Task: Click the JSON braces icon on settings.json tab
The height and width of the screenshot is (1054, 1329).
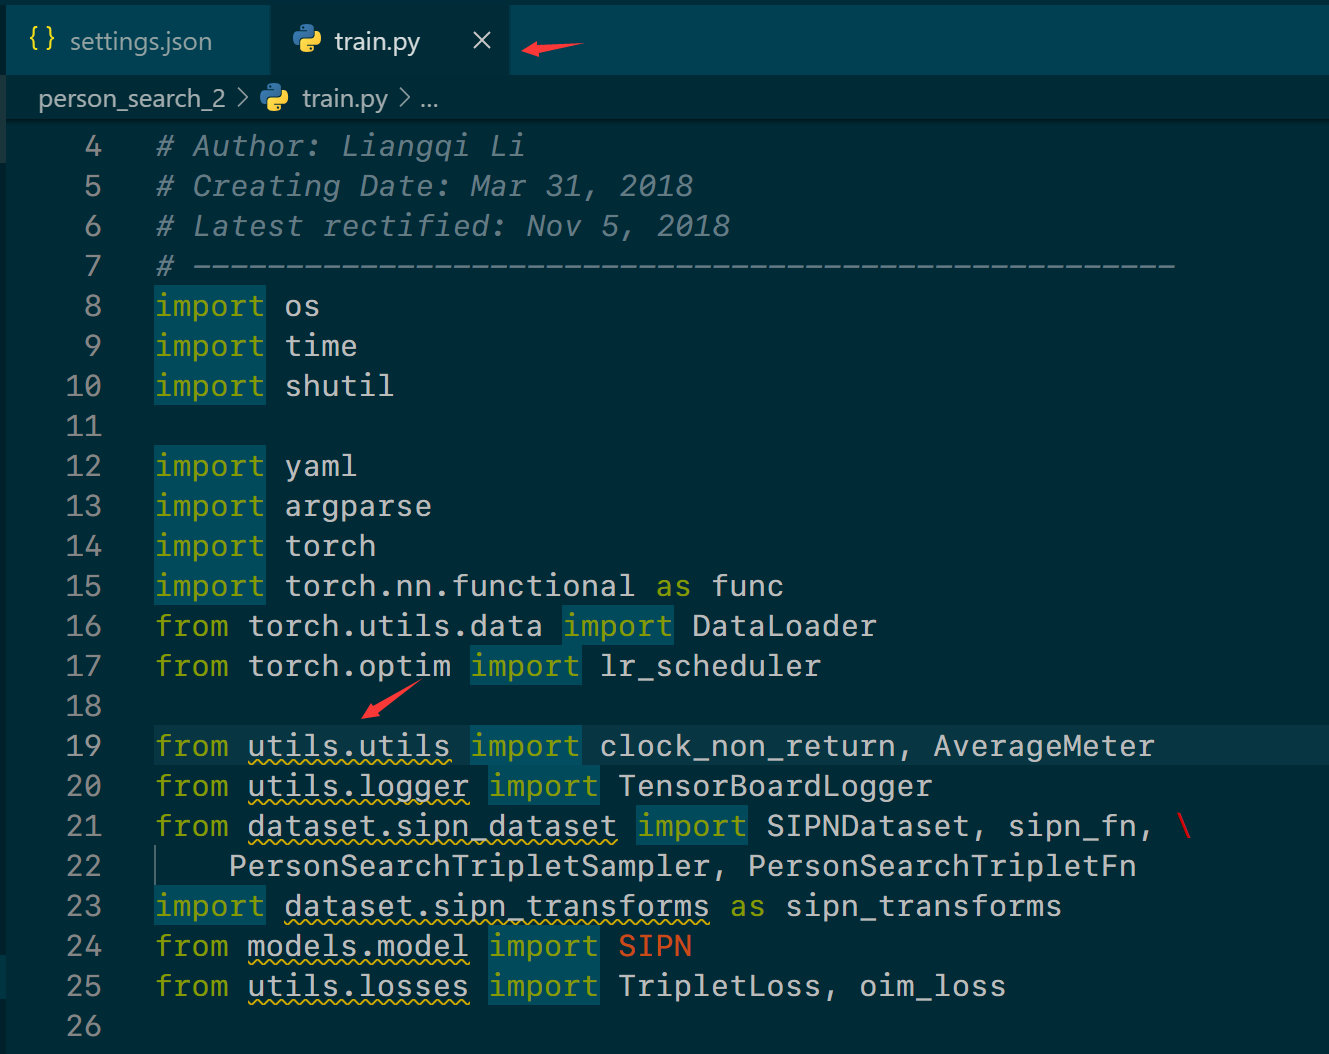Action: coord(42,39)
